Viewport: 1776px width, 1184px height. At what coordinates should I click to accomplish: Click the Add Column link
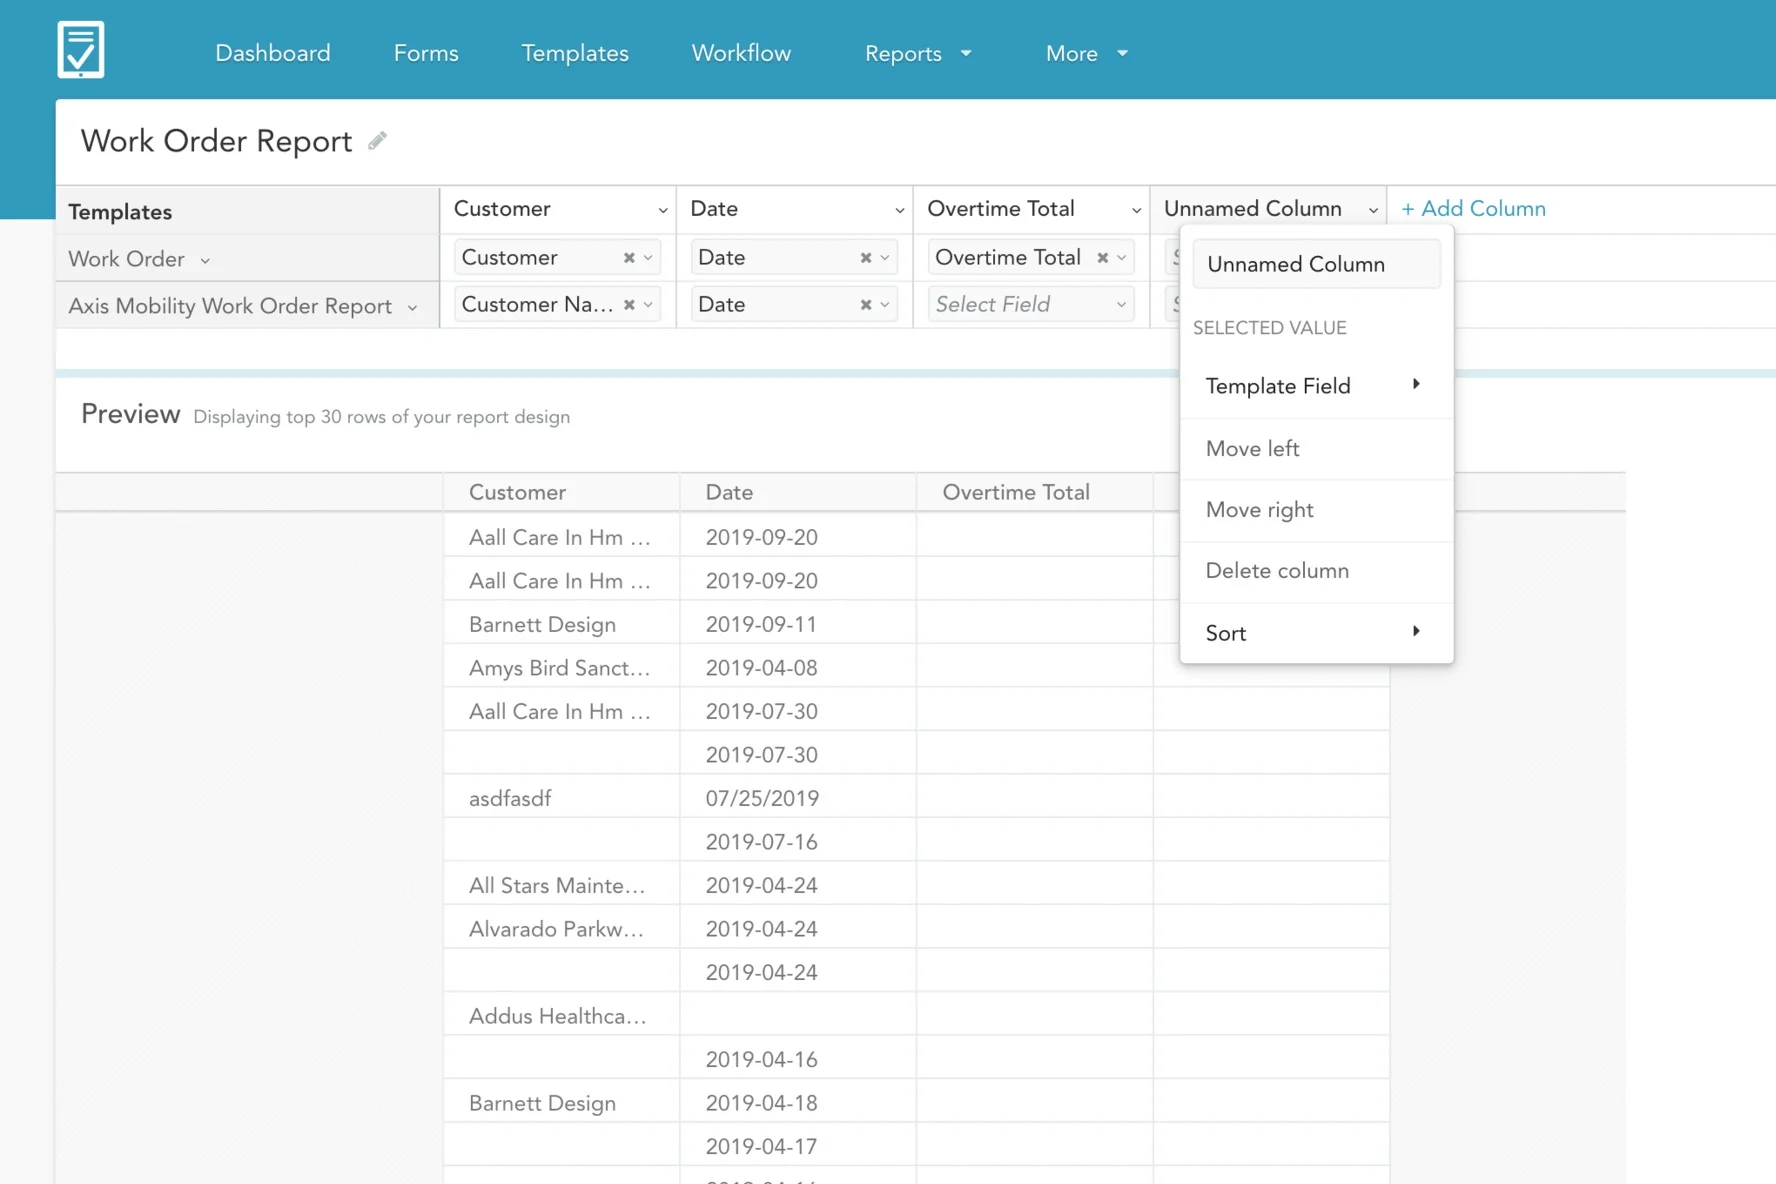point(1473,209)
